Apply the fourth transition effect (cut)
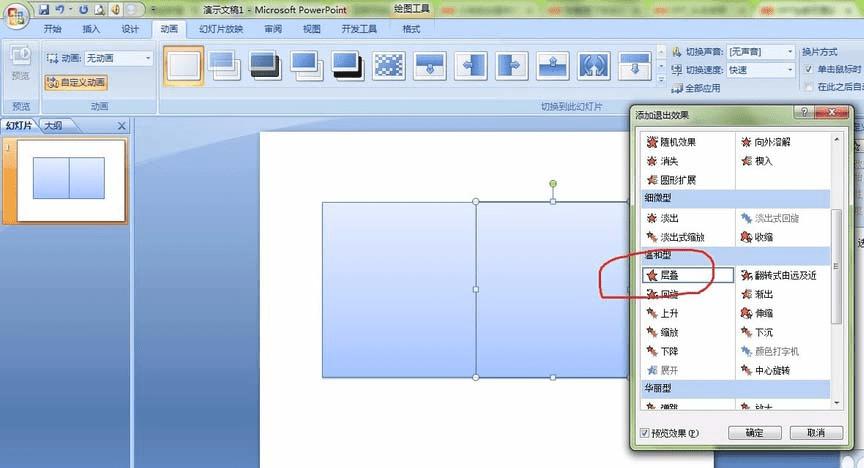Image resolution: width=864 pixels, height=468 pixels. (306, 66)
